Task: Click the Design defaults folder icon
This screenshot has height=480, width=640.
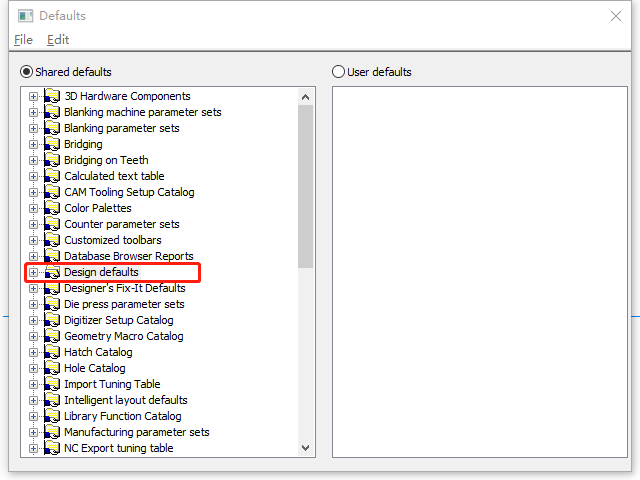Action: (x=52, y=272)
